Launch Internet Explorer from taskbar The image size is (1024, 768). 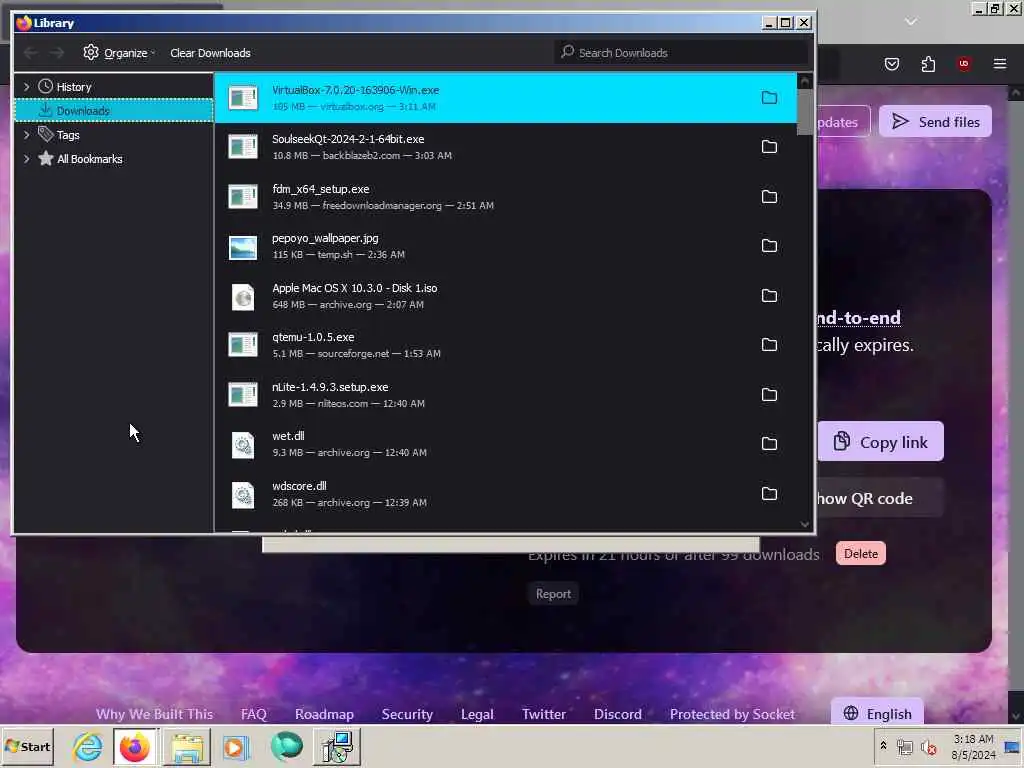coord(88,746)
